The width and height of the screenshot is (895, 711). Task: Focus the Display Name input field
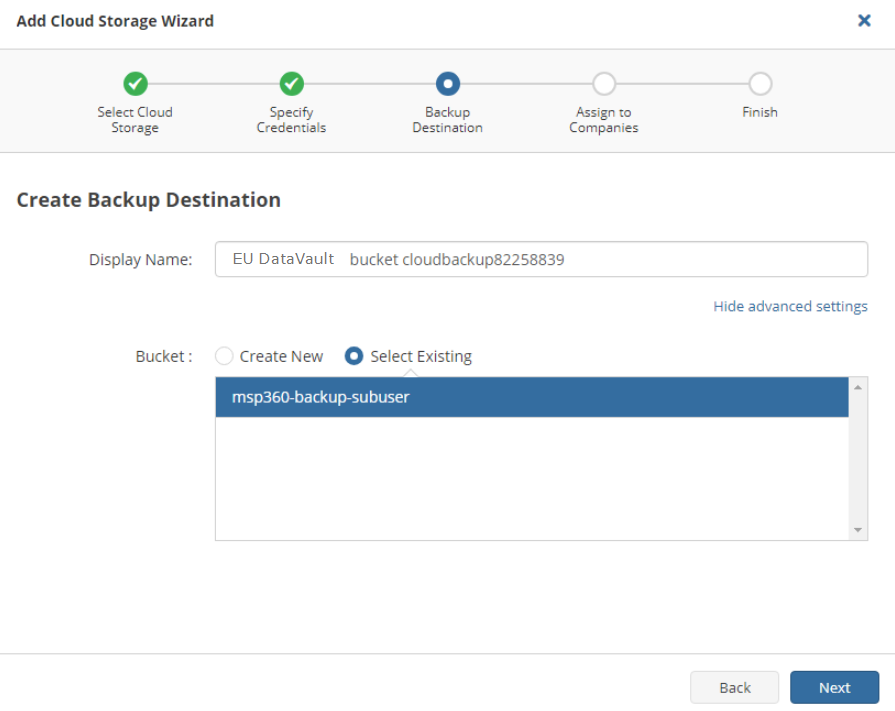541,259
